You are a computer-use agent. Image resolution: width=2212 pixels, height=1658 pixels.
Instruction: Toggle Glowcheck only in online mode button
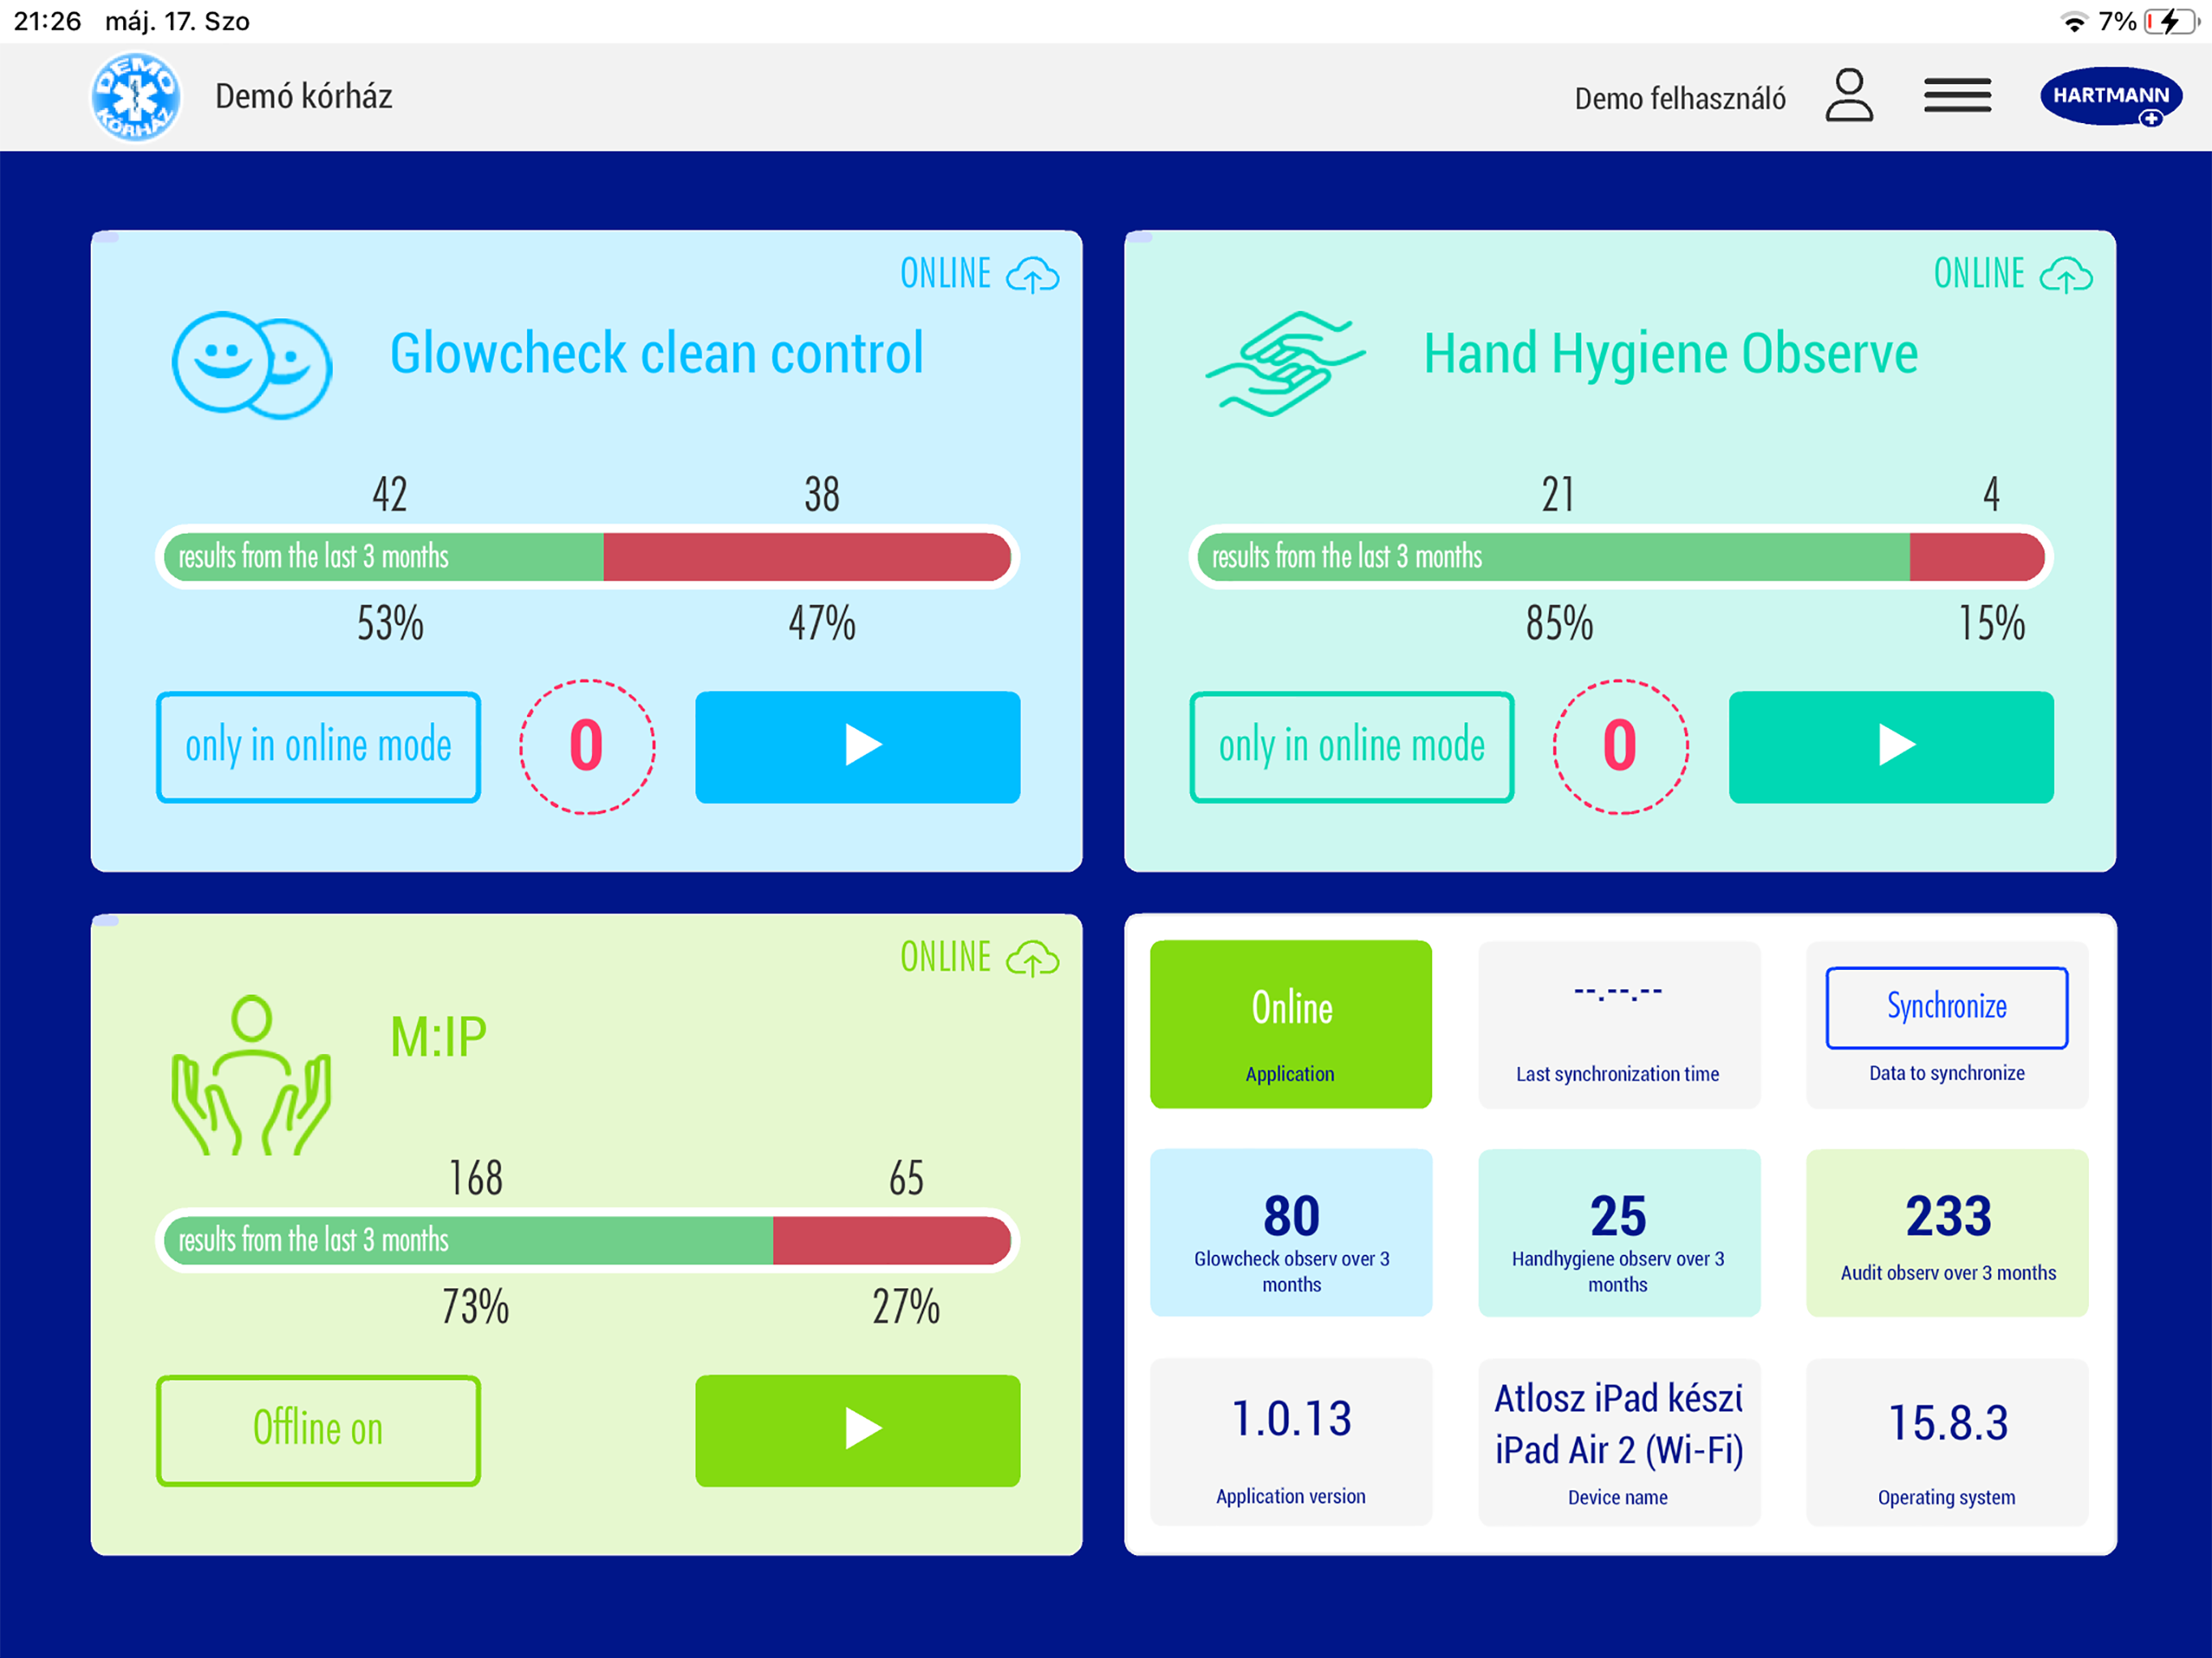click(318, 746)
